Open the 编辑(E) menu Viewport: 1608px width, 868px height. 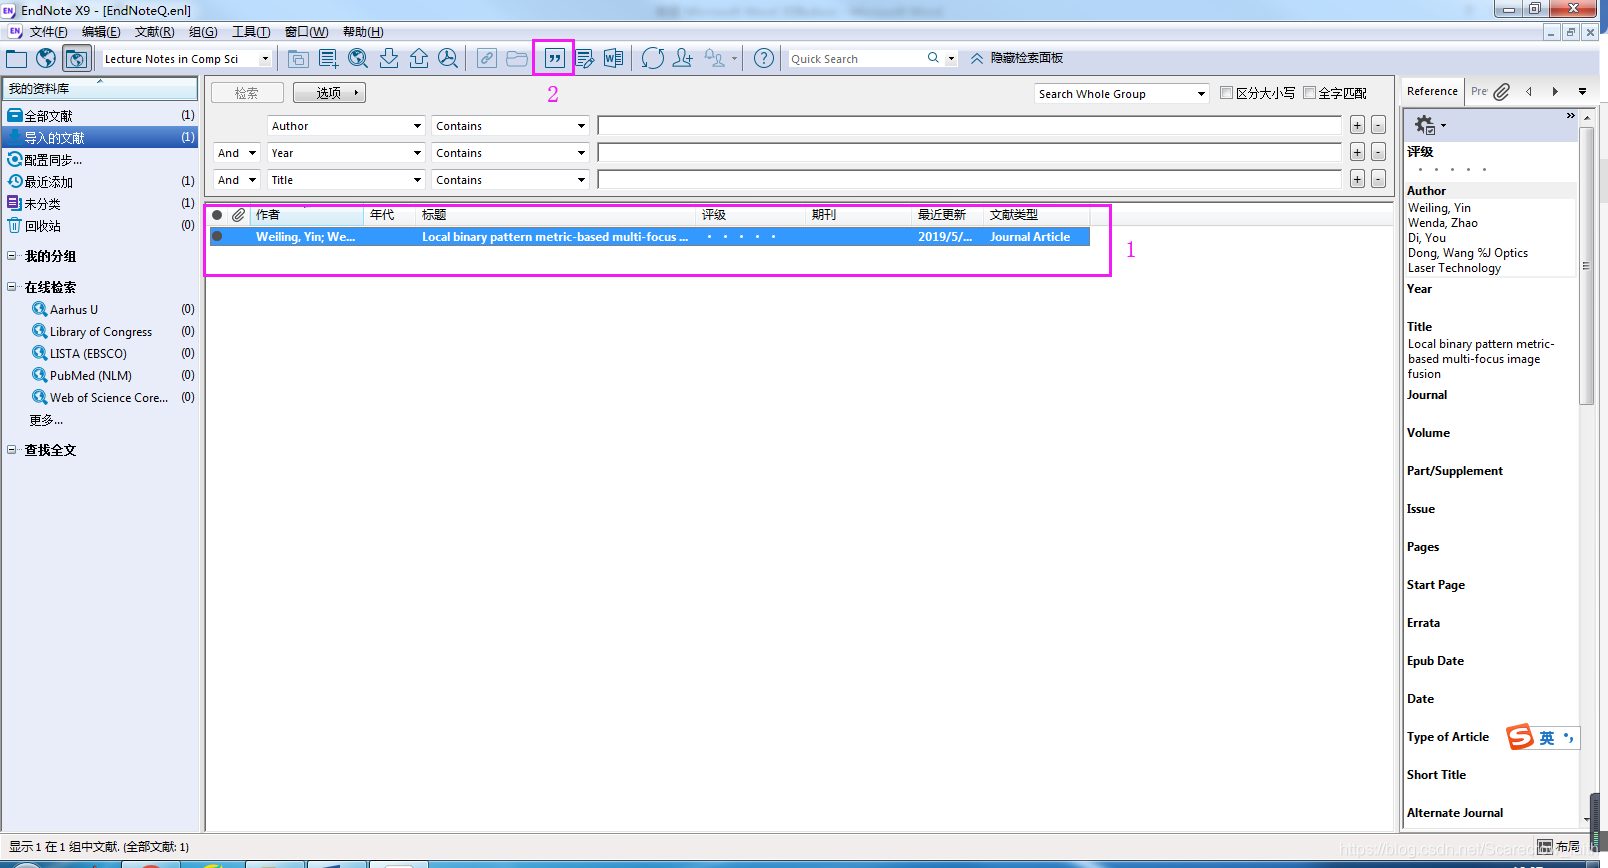(101, 32)
